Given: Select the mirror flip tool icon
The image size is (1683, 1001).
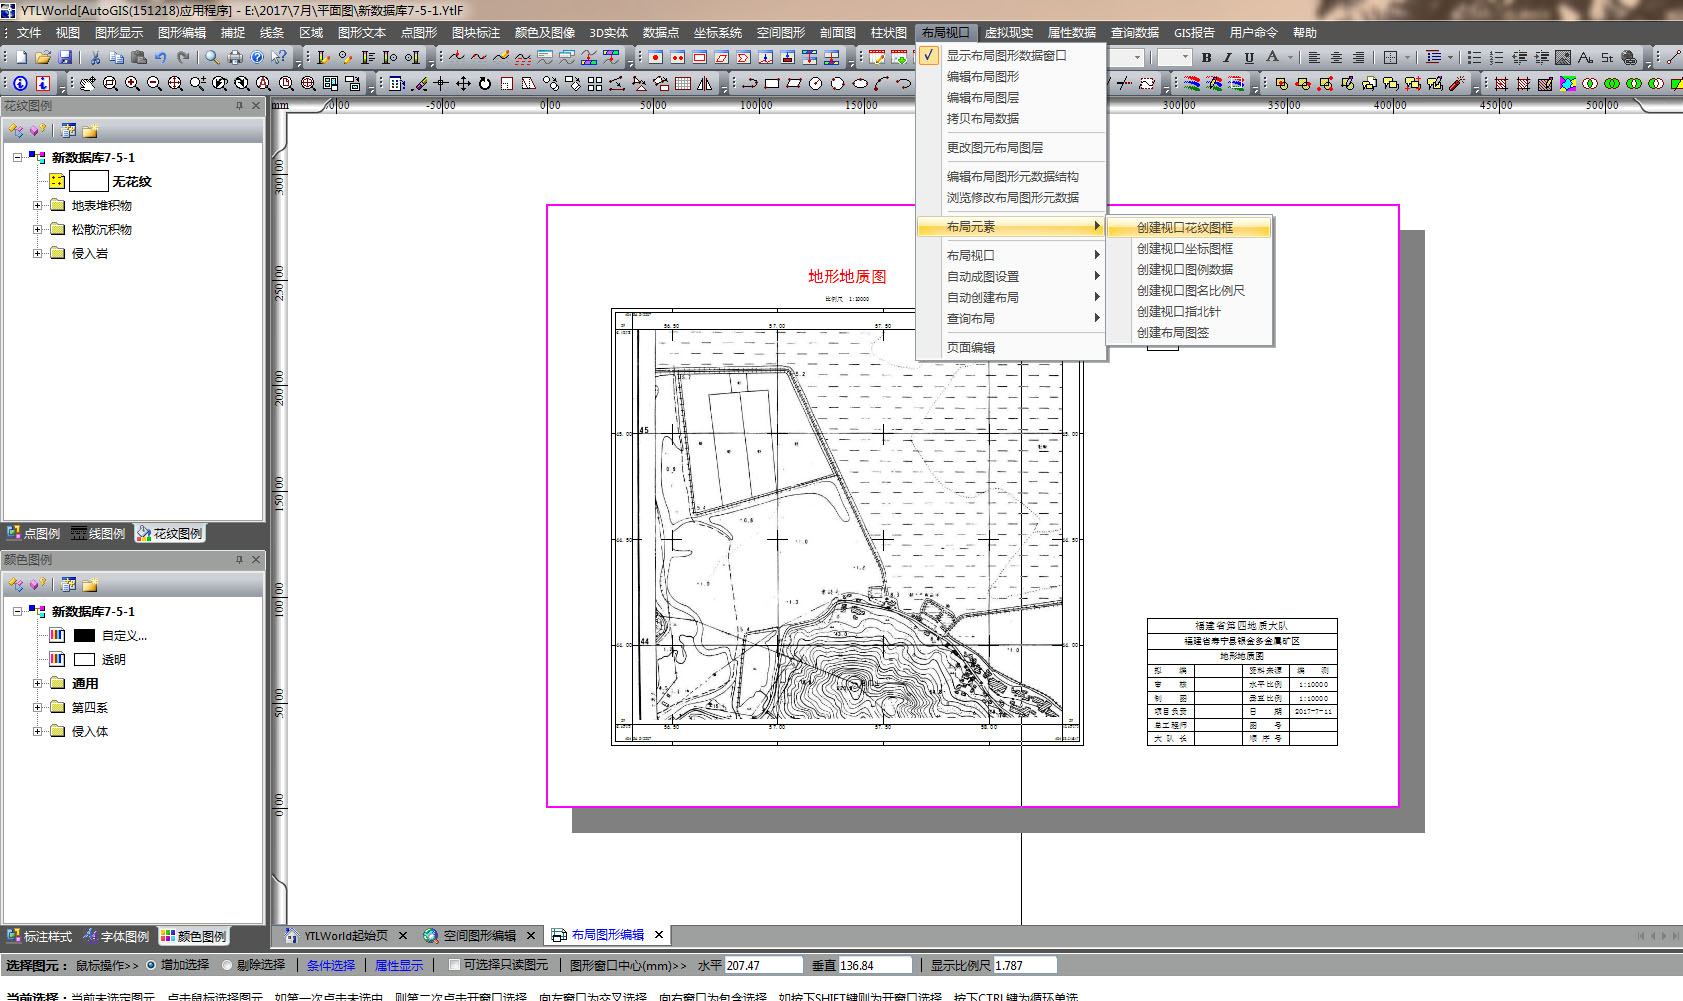Looking at the screenshot, I should pyautogui.click(x=705, y=84).
